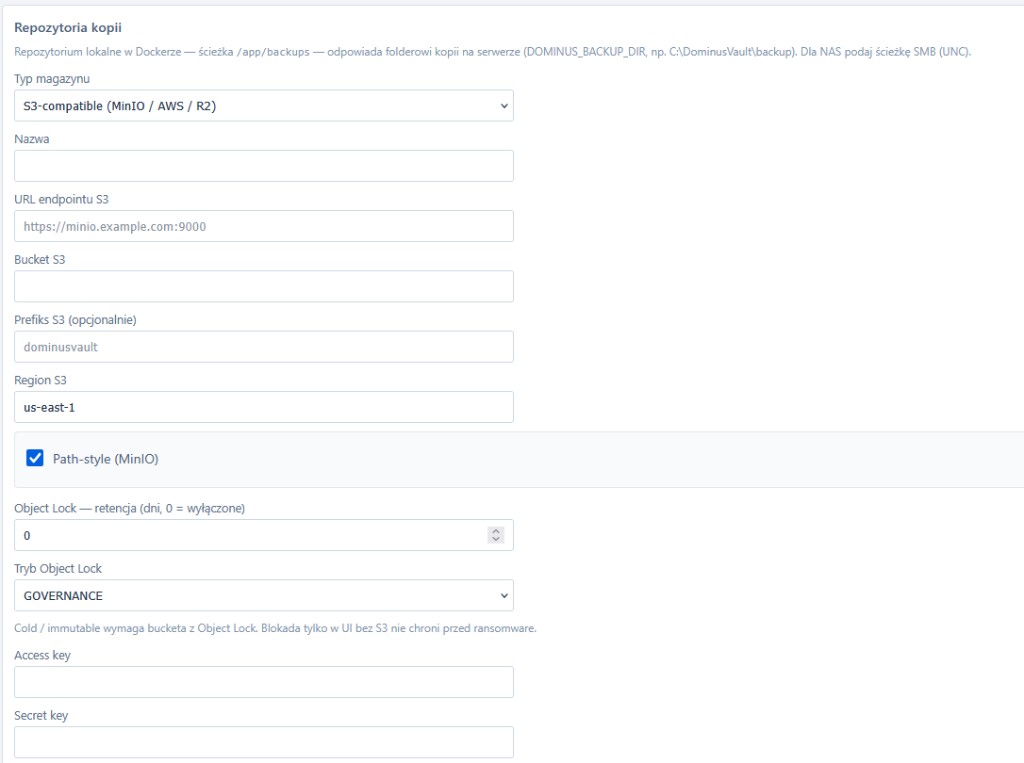Image resolution: width=1024 pixels, height=763 pixels.
Task: Expand the Tryb Object Lock GOVERNANCE dropdown
Action: (x=264, y=596)
